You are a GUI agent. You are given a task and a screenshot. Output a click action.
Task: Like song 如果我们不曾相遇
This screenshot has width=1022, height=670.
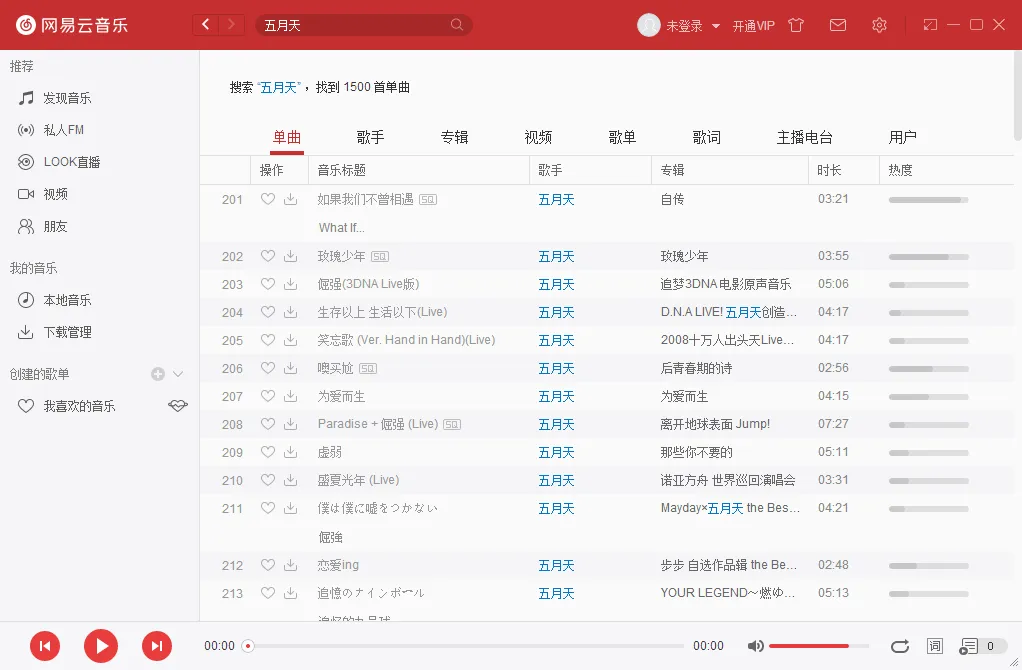point(268,199)
